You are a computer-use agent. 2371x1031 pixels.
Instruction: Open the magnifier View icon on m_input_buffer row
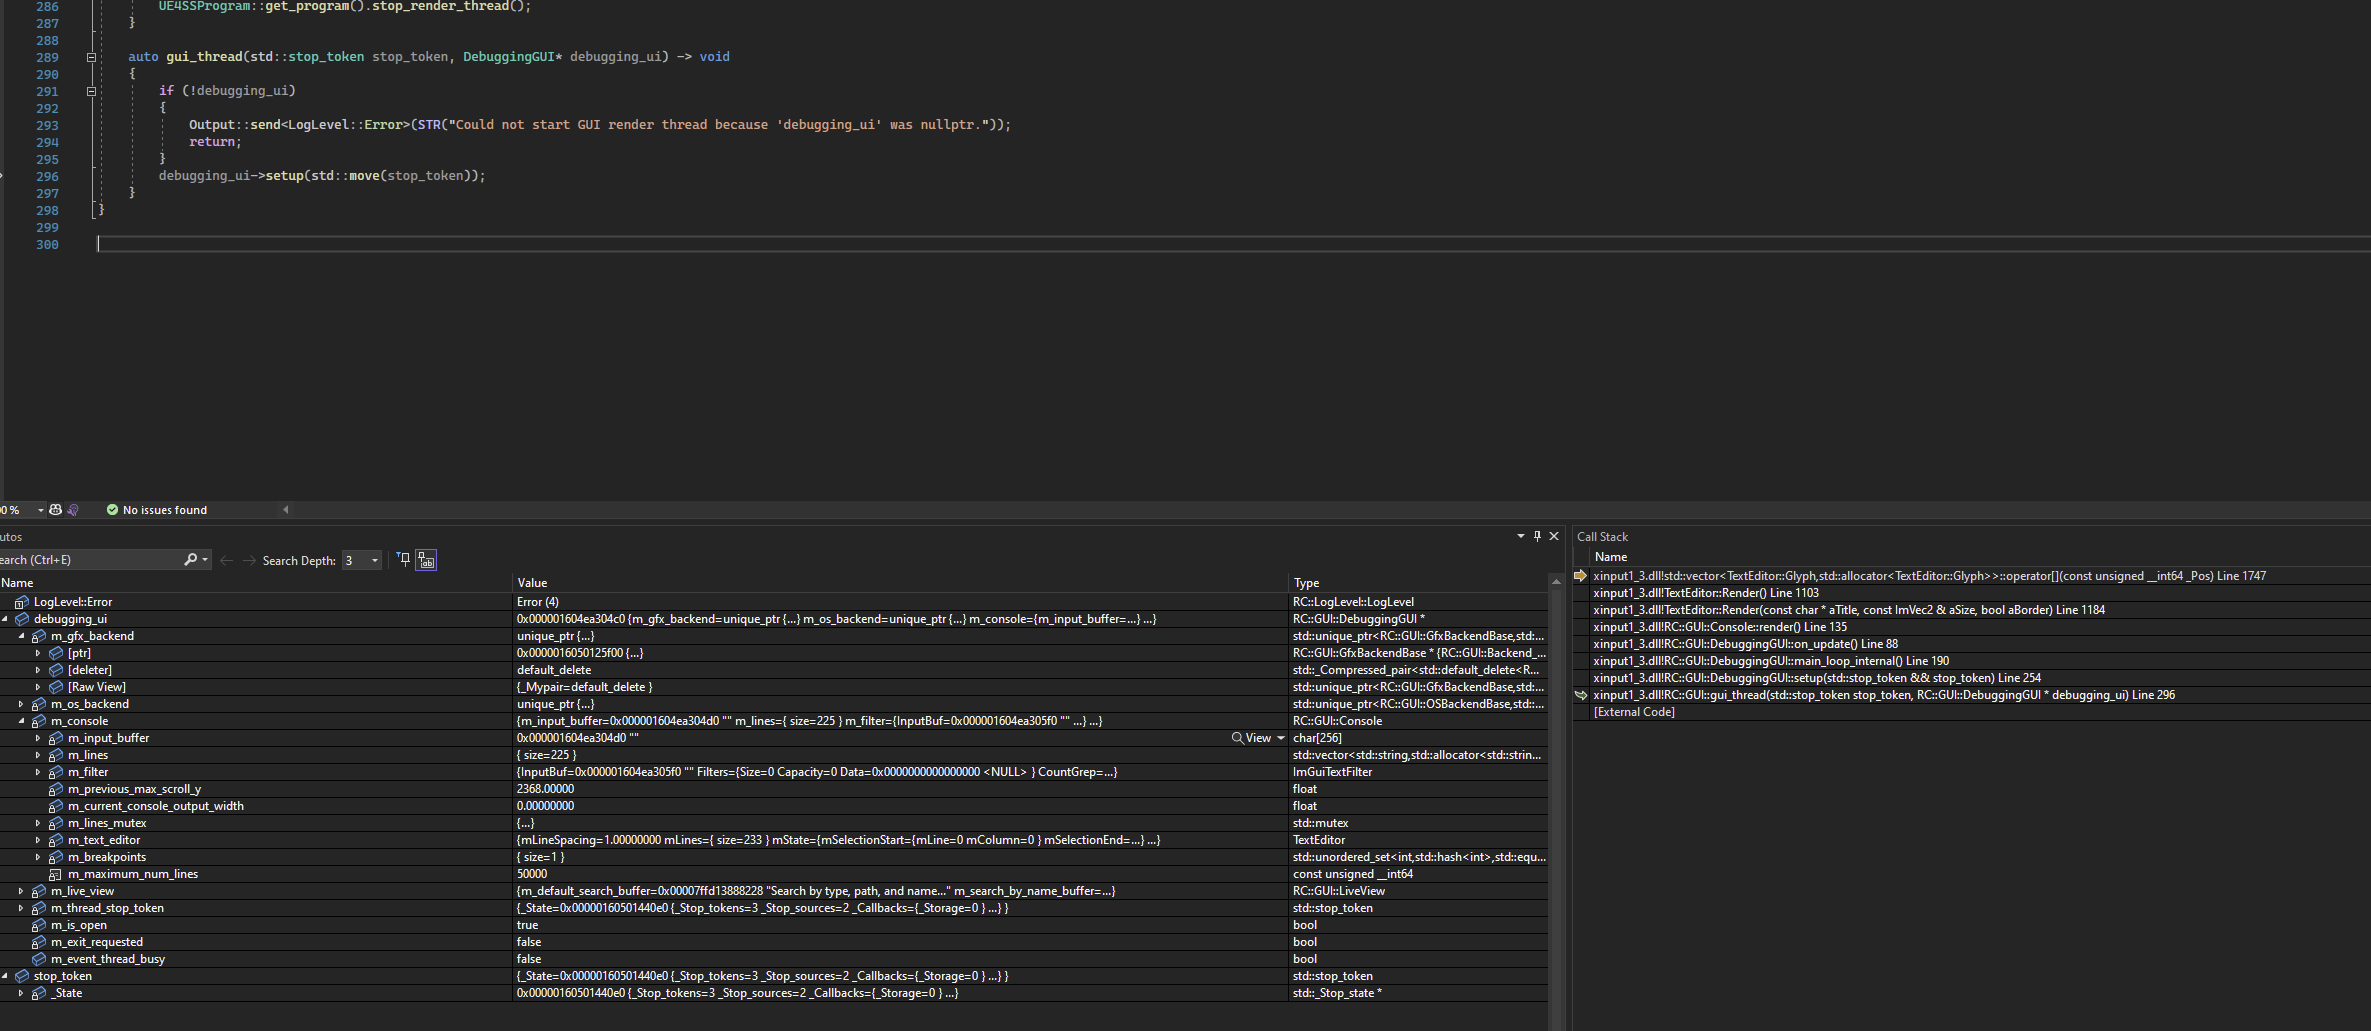(1238, 738)
